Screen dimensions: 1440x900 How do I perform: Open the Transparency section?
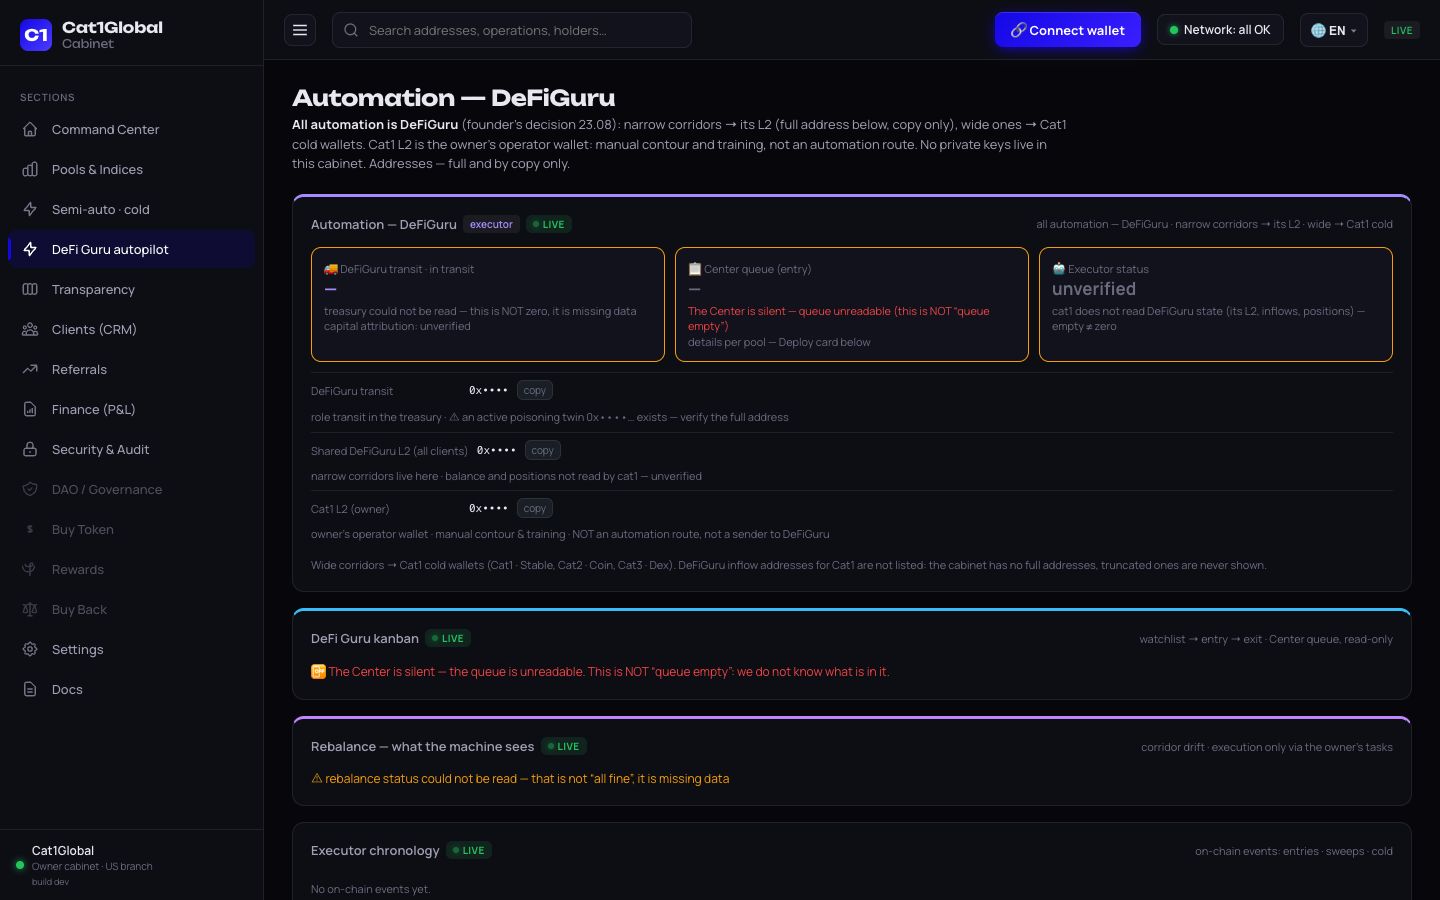pyautogui.click(x=131, y=289)
